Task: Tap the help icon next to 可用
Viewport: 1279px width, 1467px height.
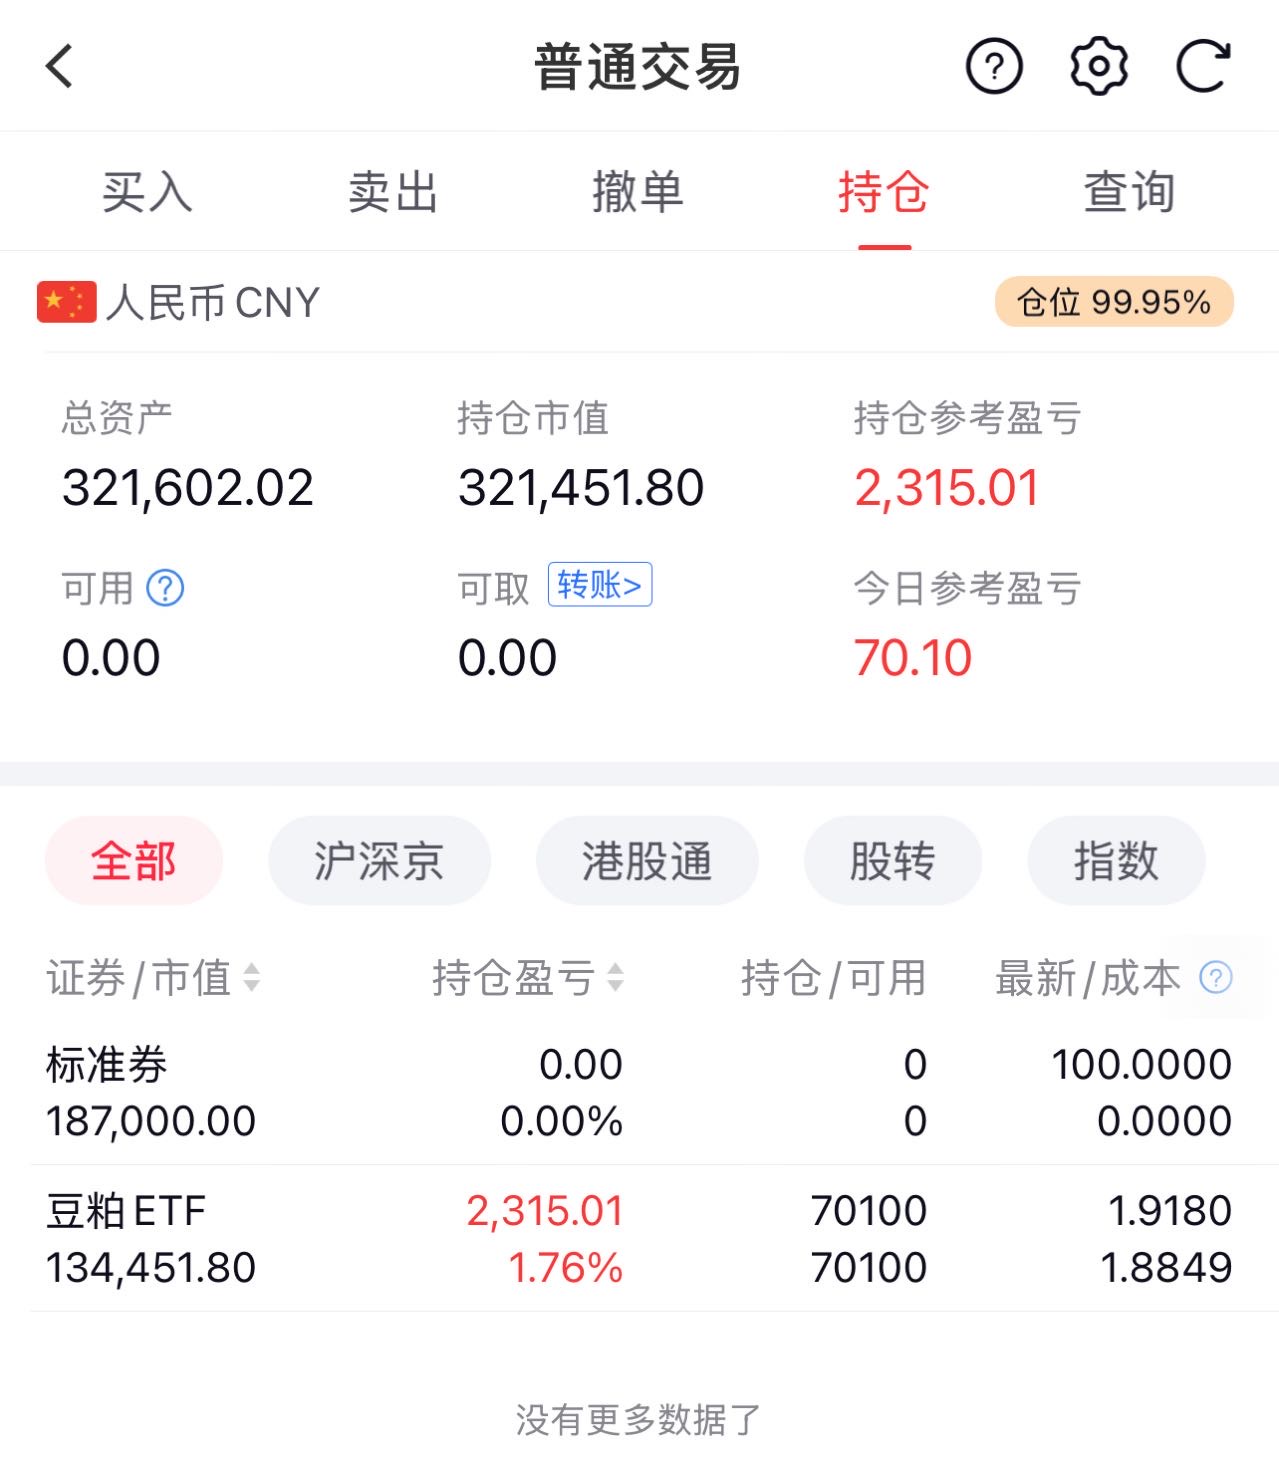Action: (x=165, y=588)
